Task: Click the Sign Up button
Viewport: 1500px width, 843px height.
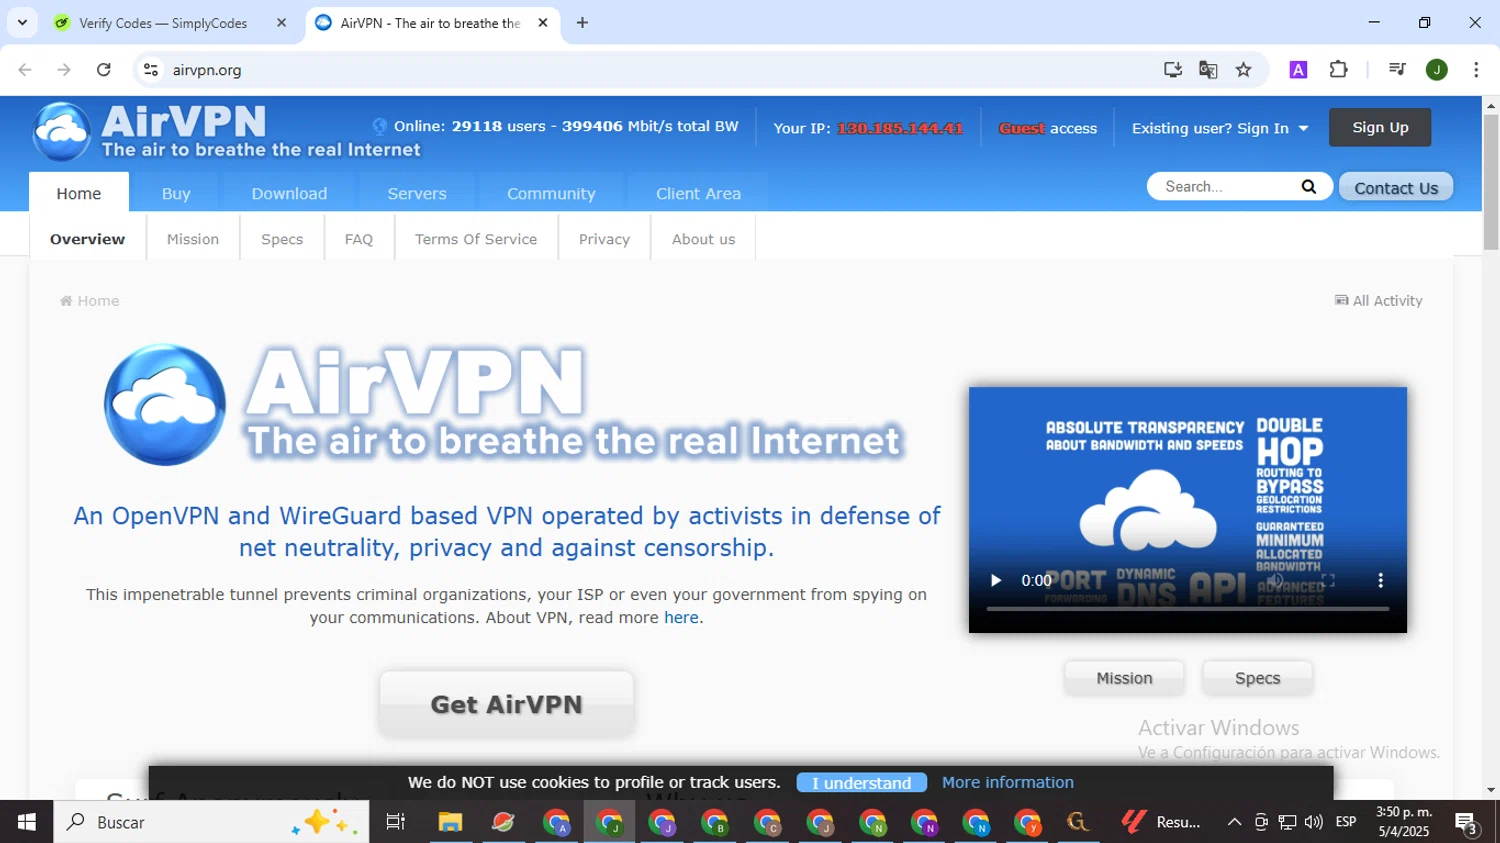Action: 1380,127
